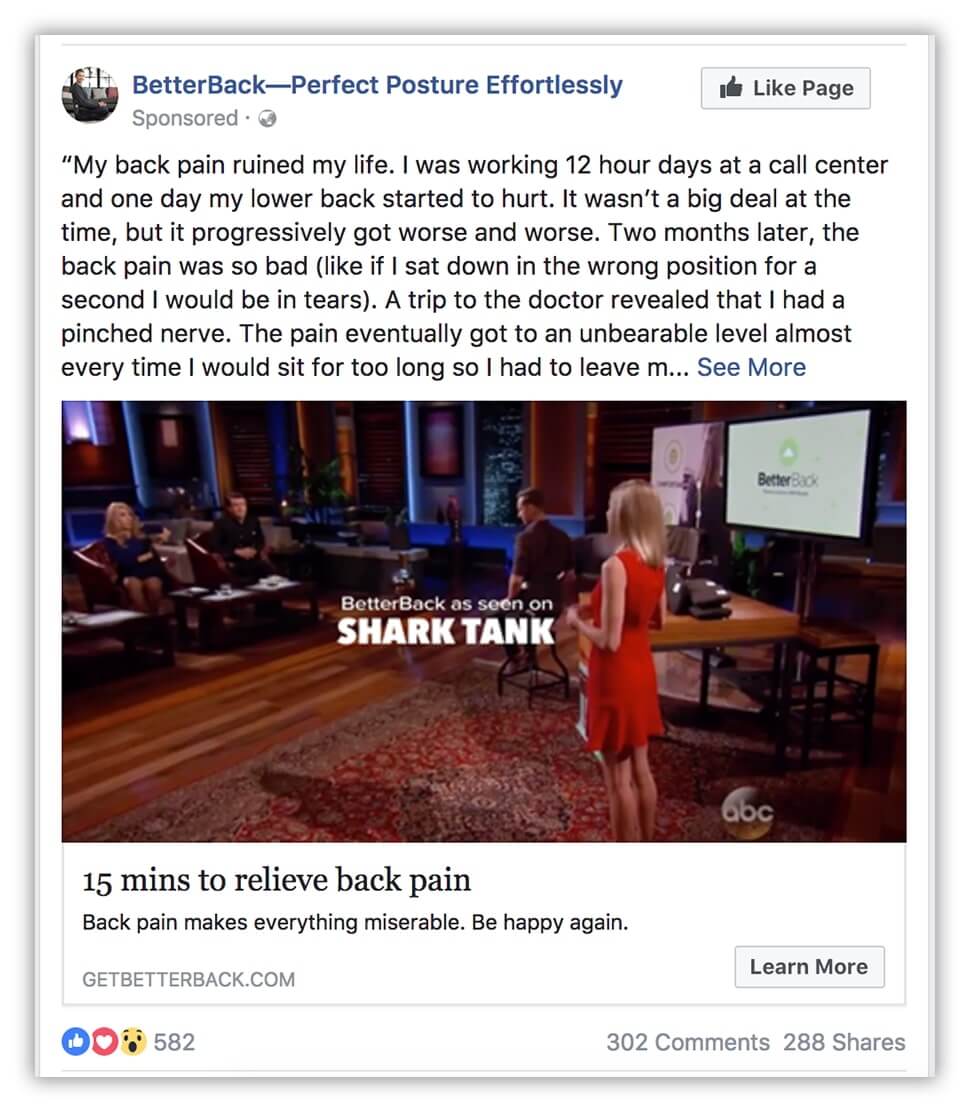Click the yellow Wow reaction emoji

pos(132,1041)
